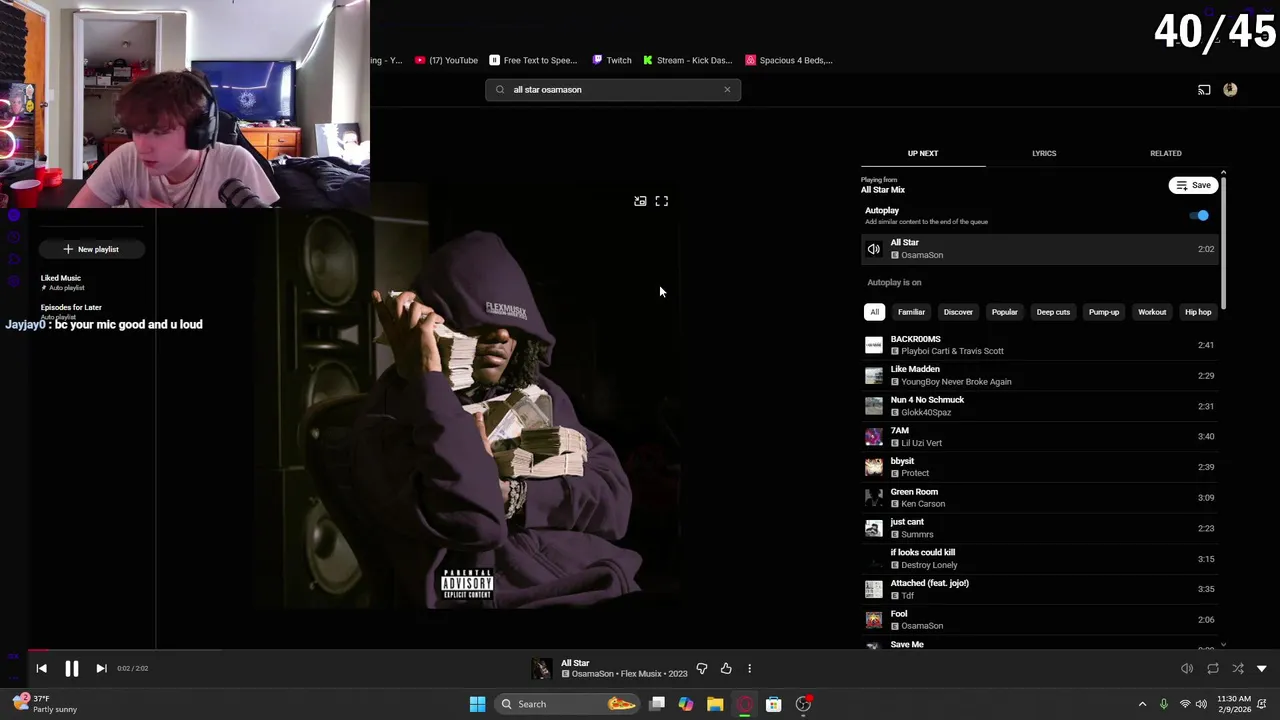This screenshot has height=720, width=1280.
Task: Open the Liked Music playlist
Action: coord(61,282)
